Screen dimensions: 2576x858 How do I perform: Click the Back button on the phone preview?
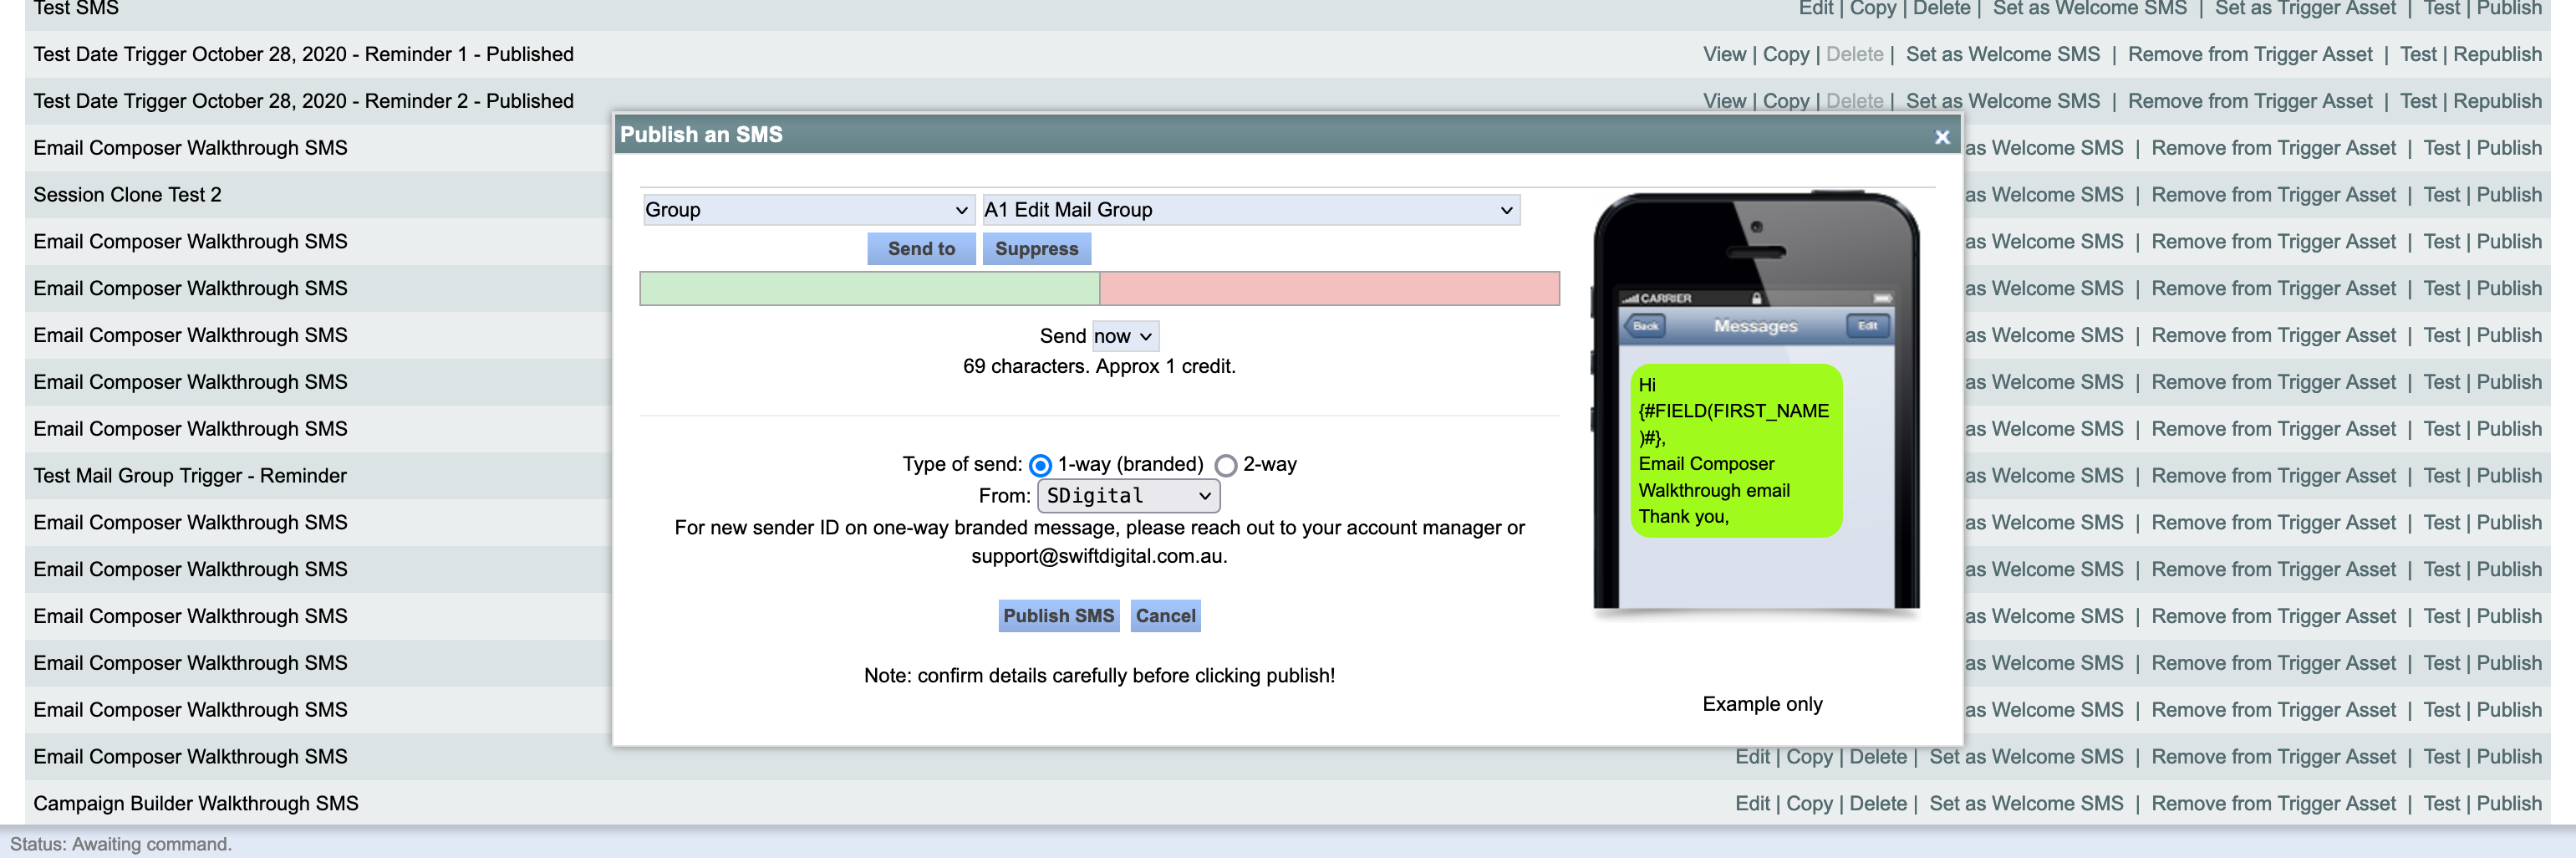point(1645,326)
